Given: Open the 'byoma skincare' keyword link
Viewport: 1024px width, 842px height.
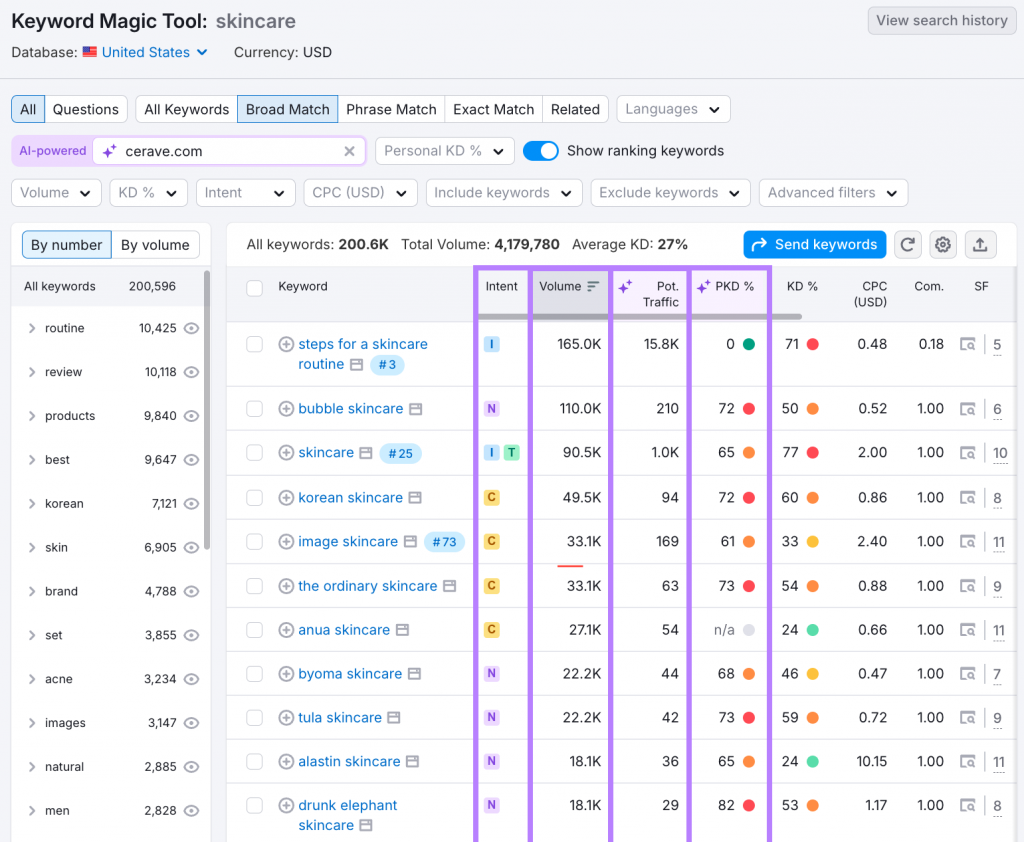Looking at the screenshot, I should tap(350, 673).
